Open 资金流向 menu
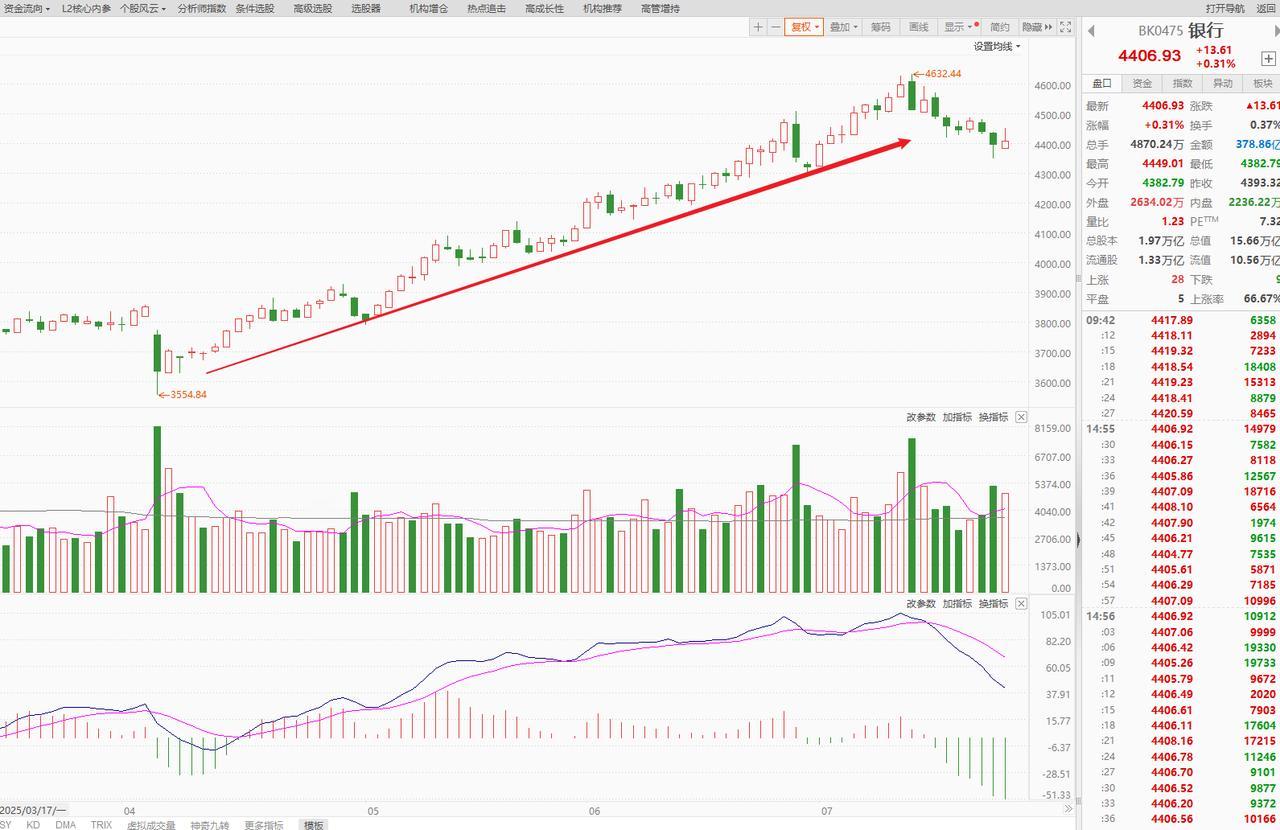 coord(26,8)
